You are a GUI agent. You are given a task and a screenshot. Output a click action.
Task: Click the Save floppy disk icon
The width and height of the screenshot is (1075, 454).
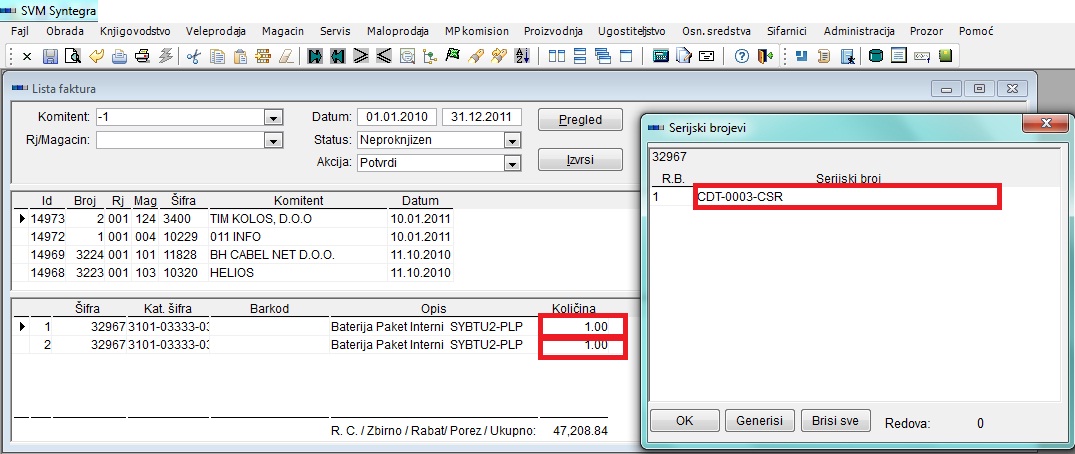(x=47, y=56)
